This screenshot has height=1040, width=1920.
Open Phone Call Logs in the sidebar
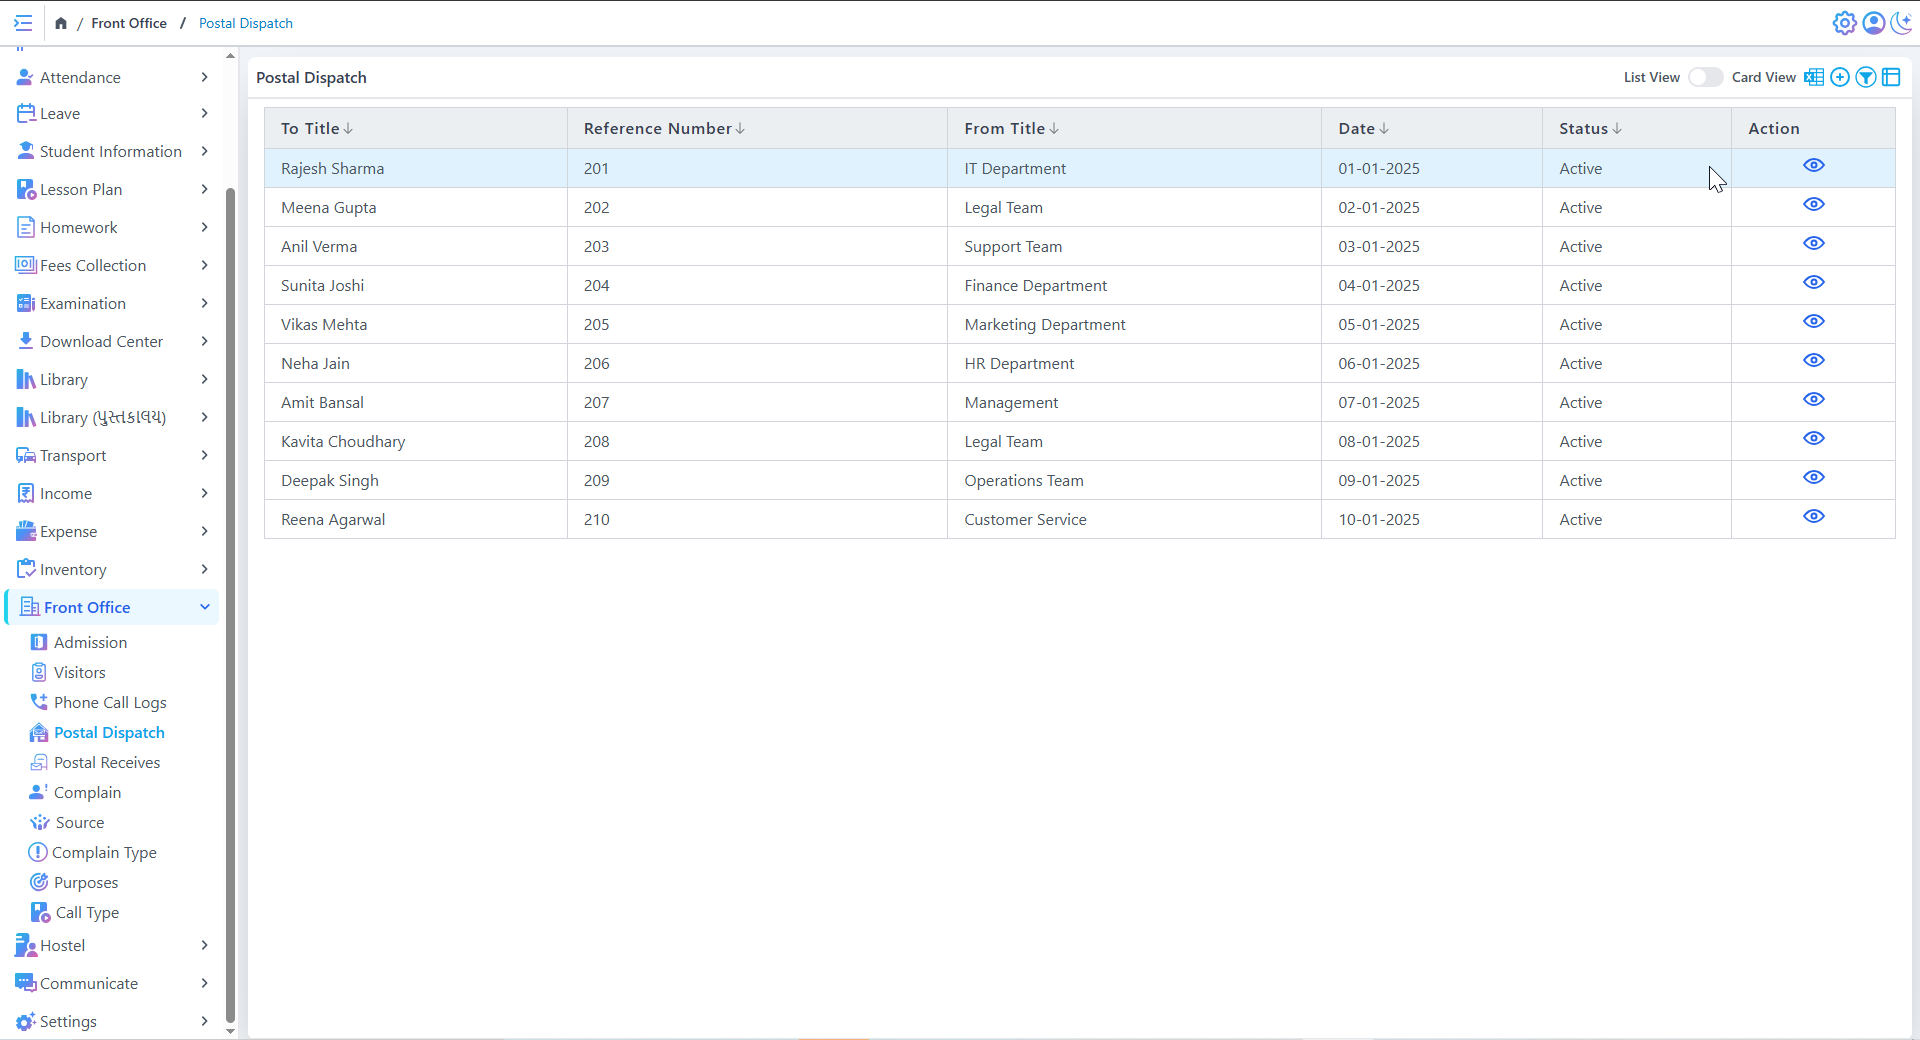tap(110, 703)
